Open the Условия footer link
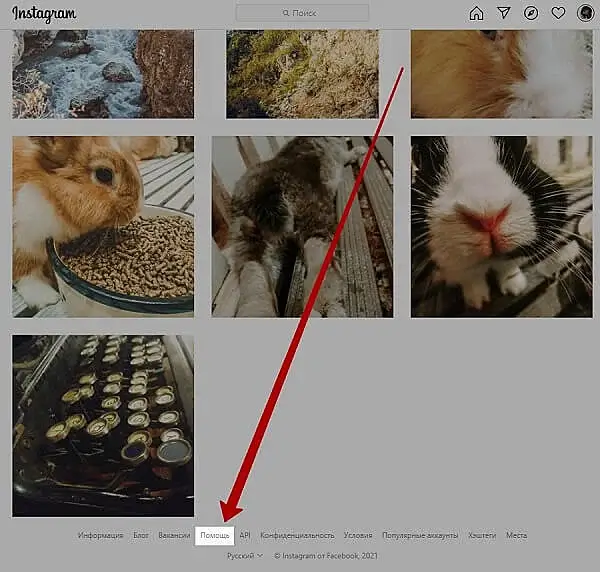Viewport: 600px width, 572px height. (x=358, y=536)
